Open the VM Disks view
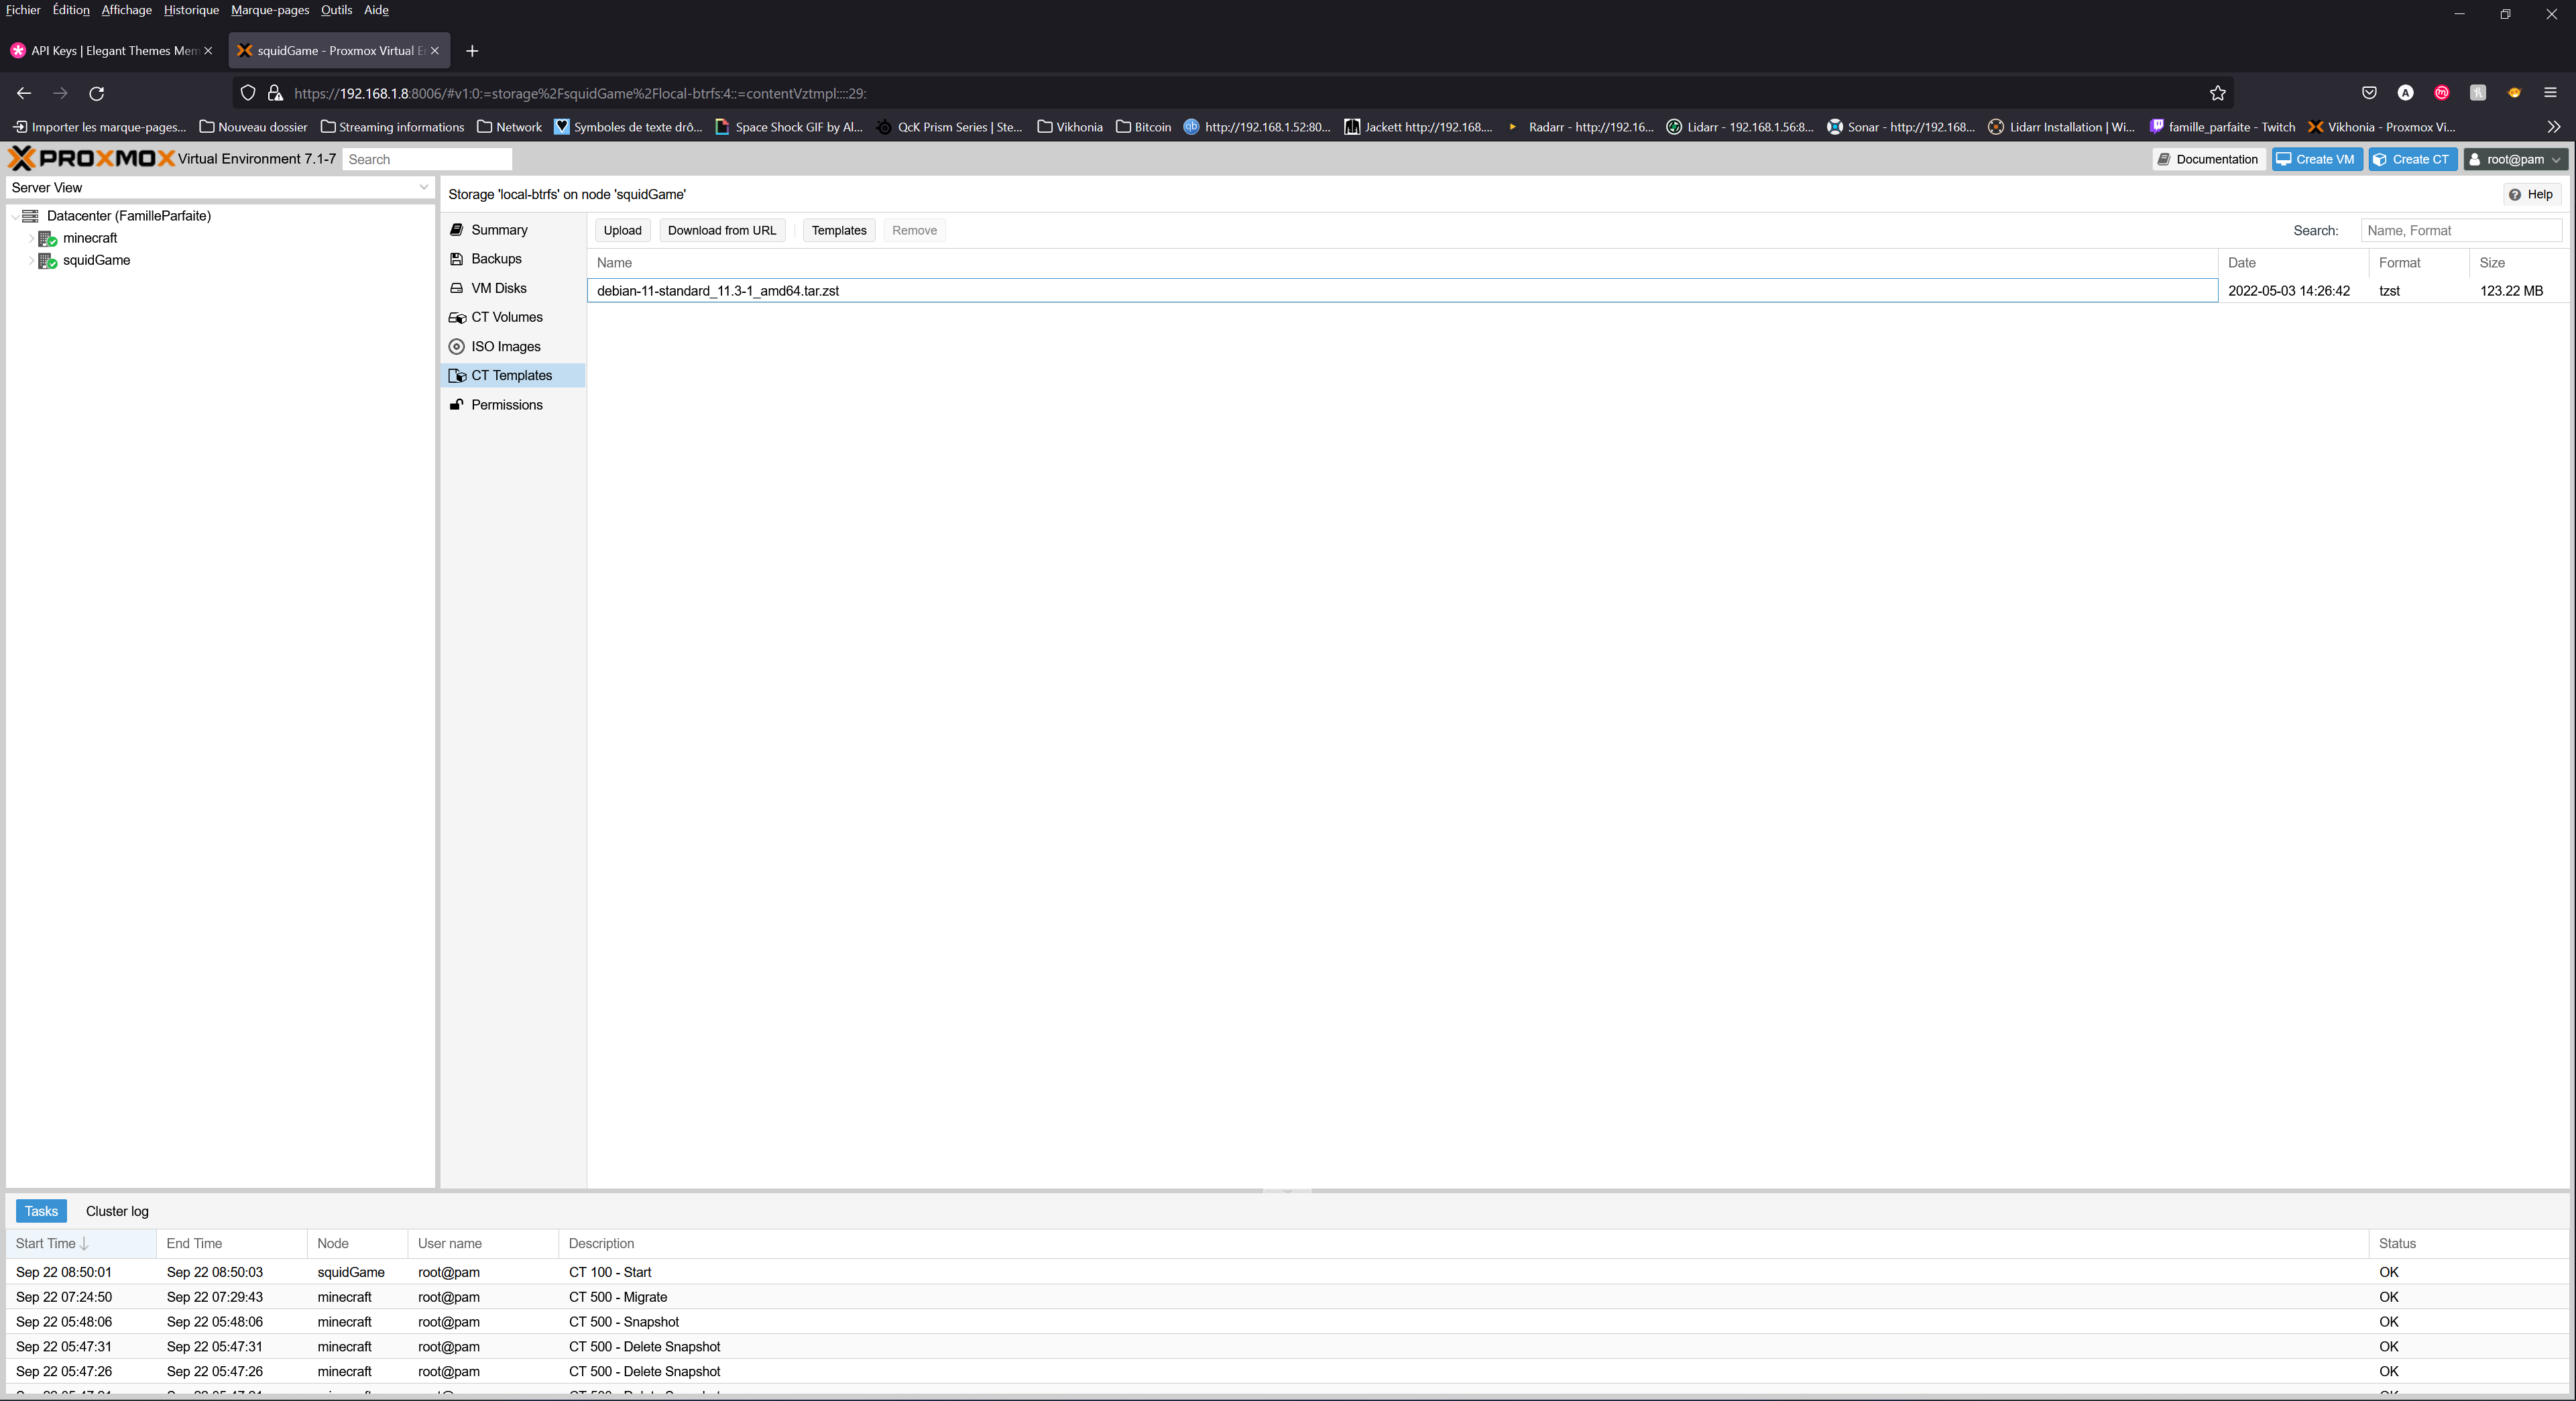Image resolution: width=2576 pixels, height=1401 pixels. pyautogui.click(x=498, y=287)
